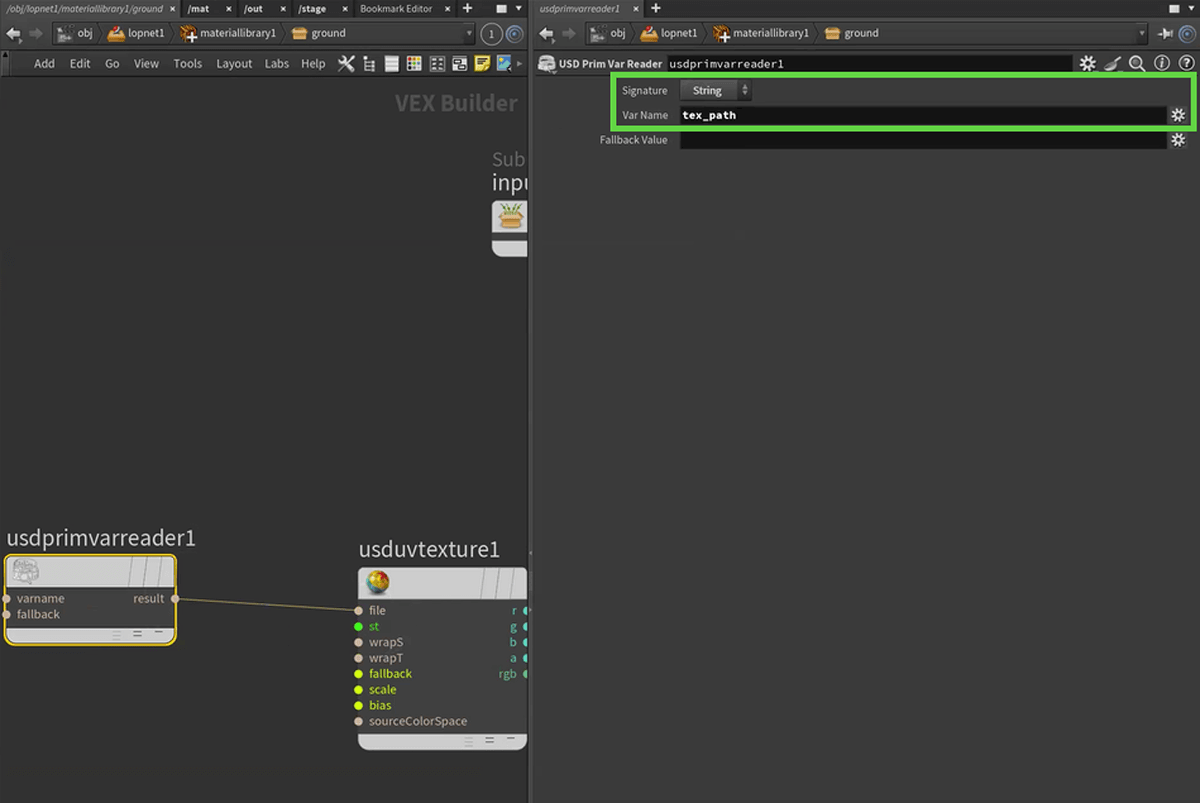Click the Var Name field containing tex_path
1200x803 pixels.
pyautogui.click(x=922, y=115)
